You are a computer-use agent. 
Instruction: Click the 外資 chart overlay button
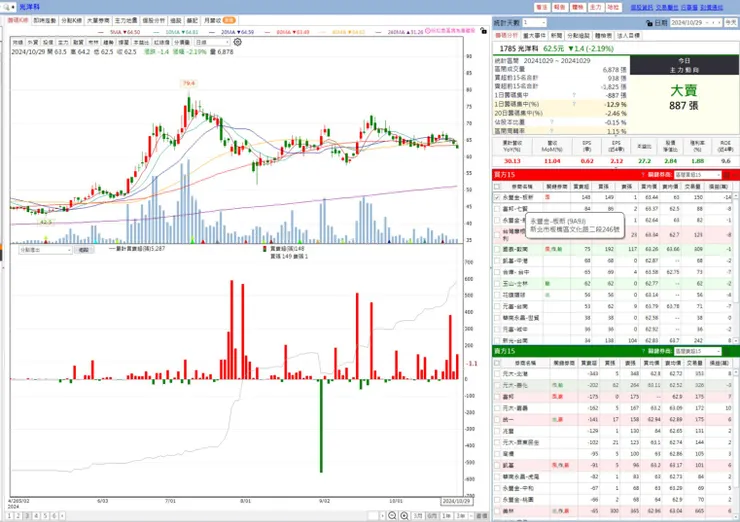(33, 42)
